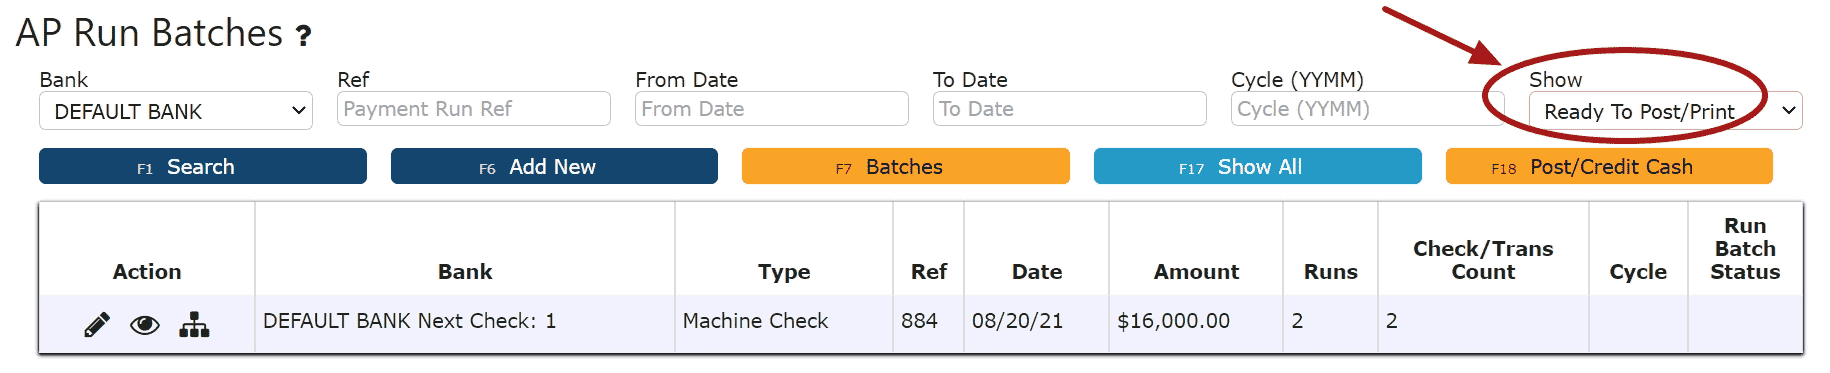Click the Check/Trans Count column header

coord(1483,260)
